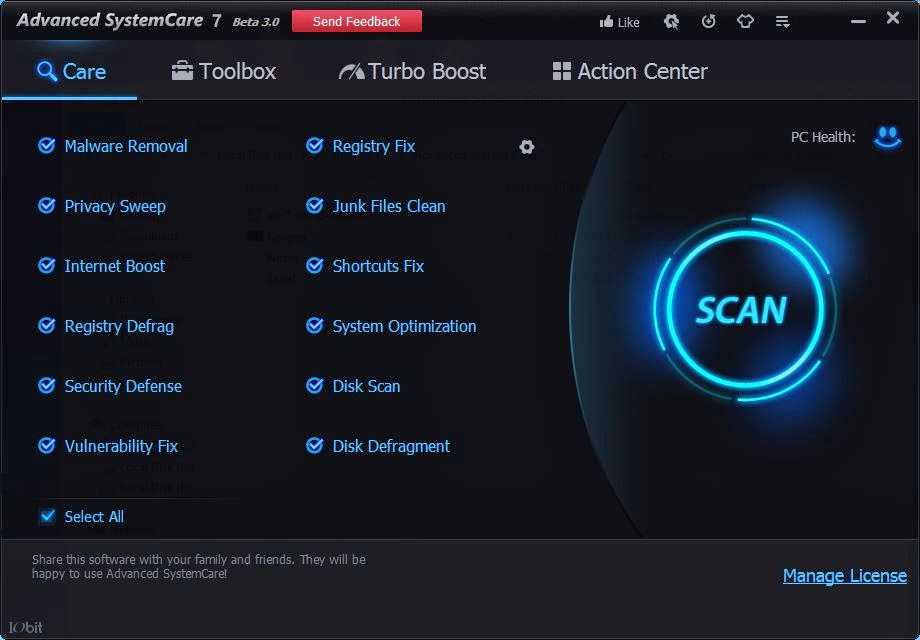The image size is (920, 640).
Task: Uncheck the System Optimization checkbox
Action: pos(314,325)
